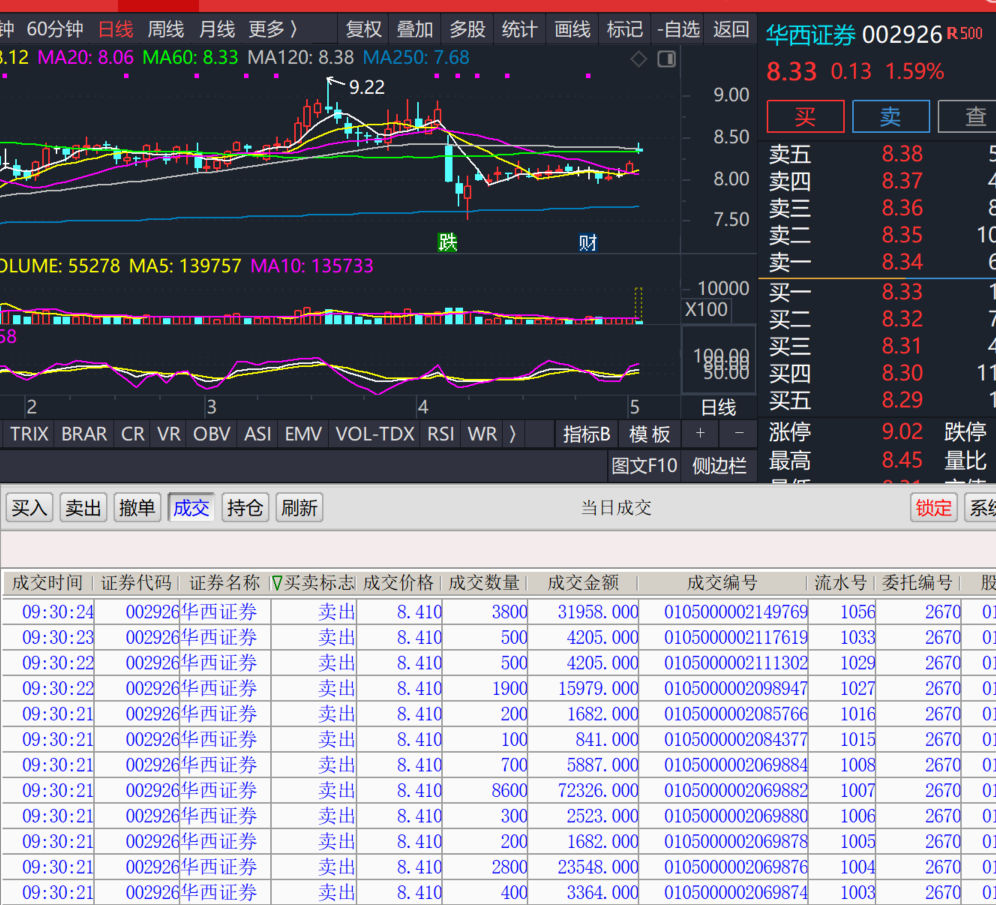Click the 标记 mark tool
The width and height of the screenshot is (996, 905).
(624, 29)
